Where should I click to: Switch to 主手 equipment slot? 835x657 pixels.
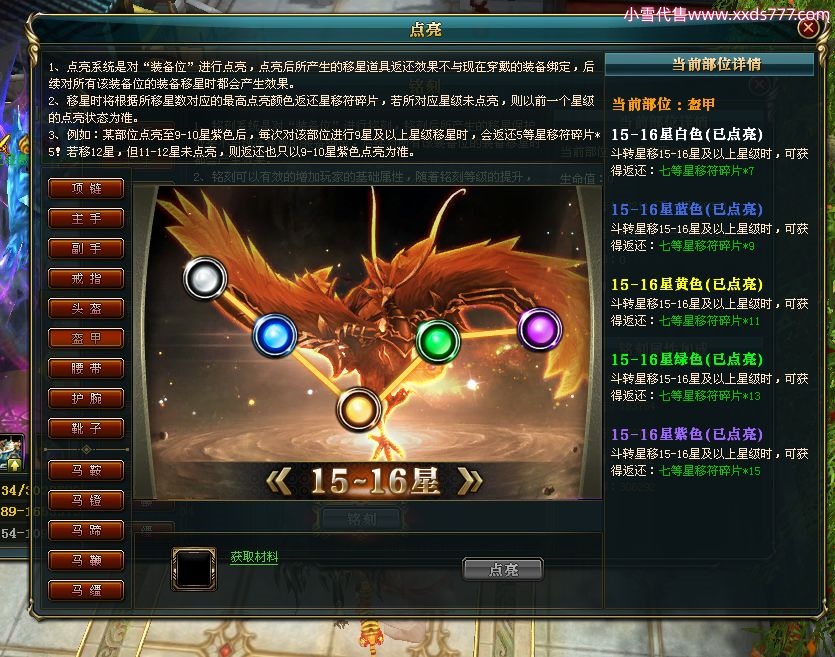click(x=86, y=218)
